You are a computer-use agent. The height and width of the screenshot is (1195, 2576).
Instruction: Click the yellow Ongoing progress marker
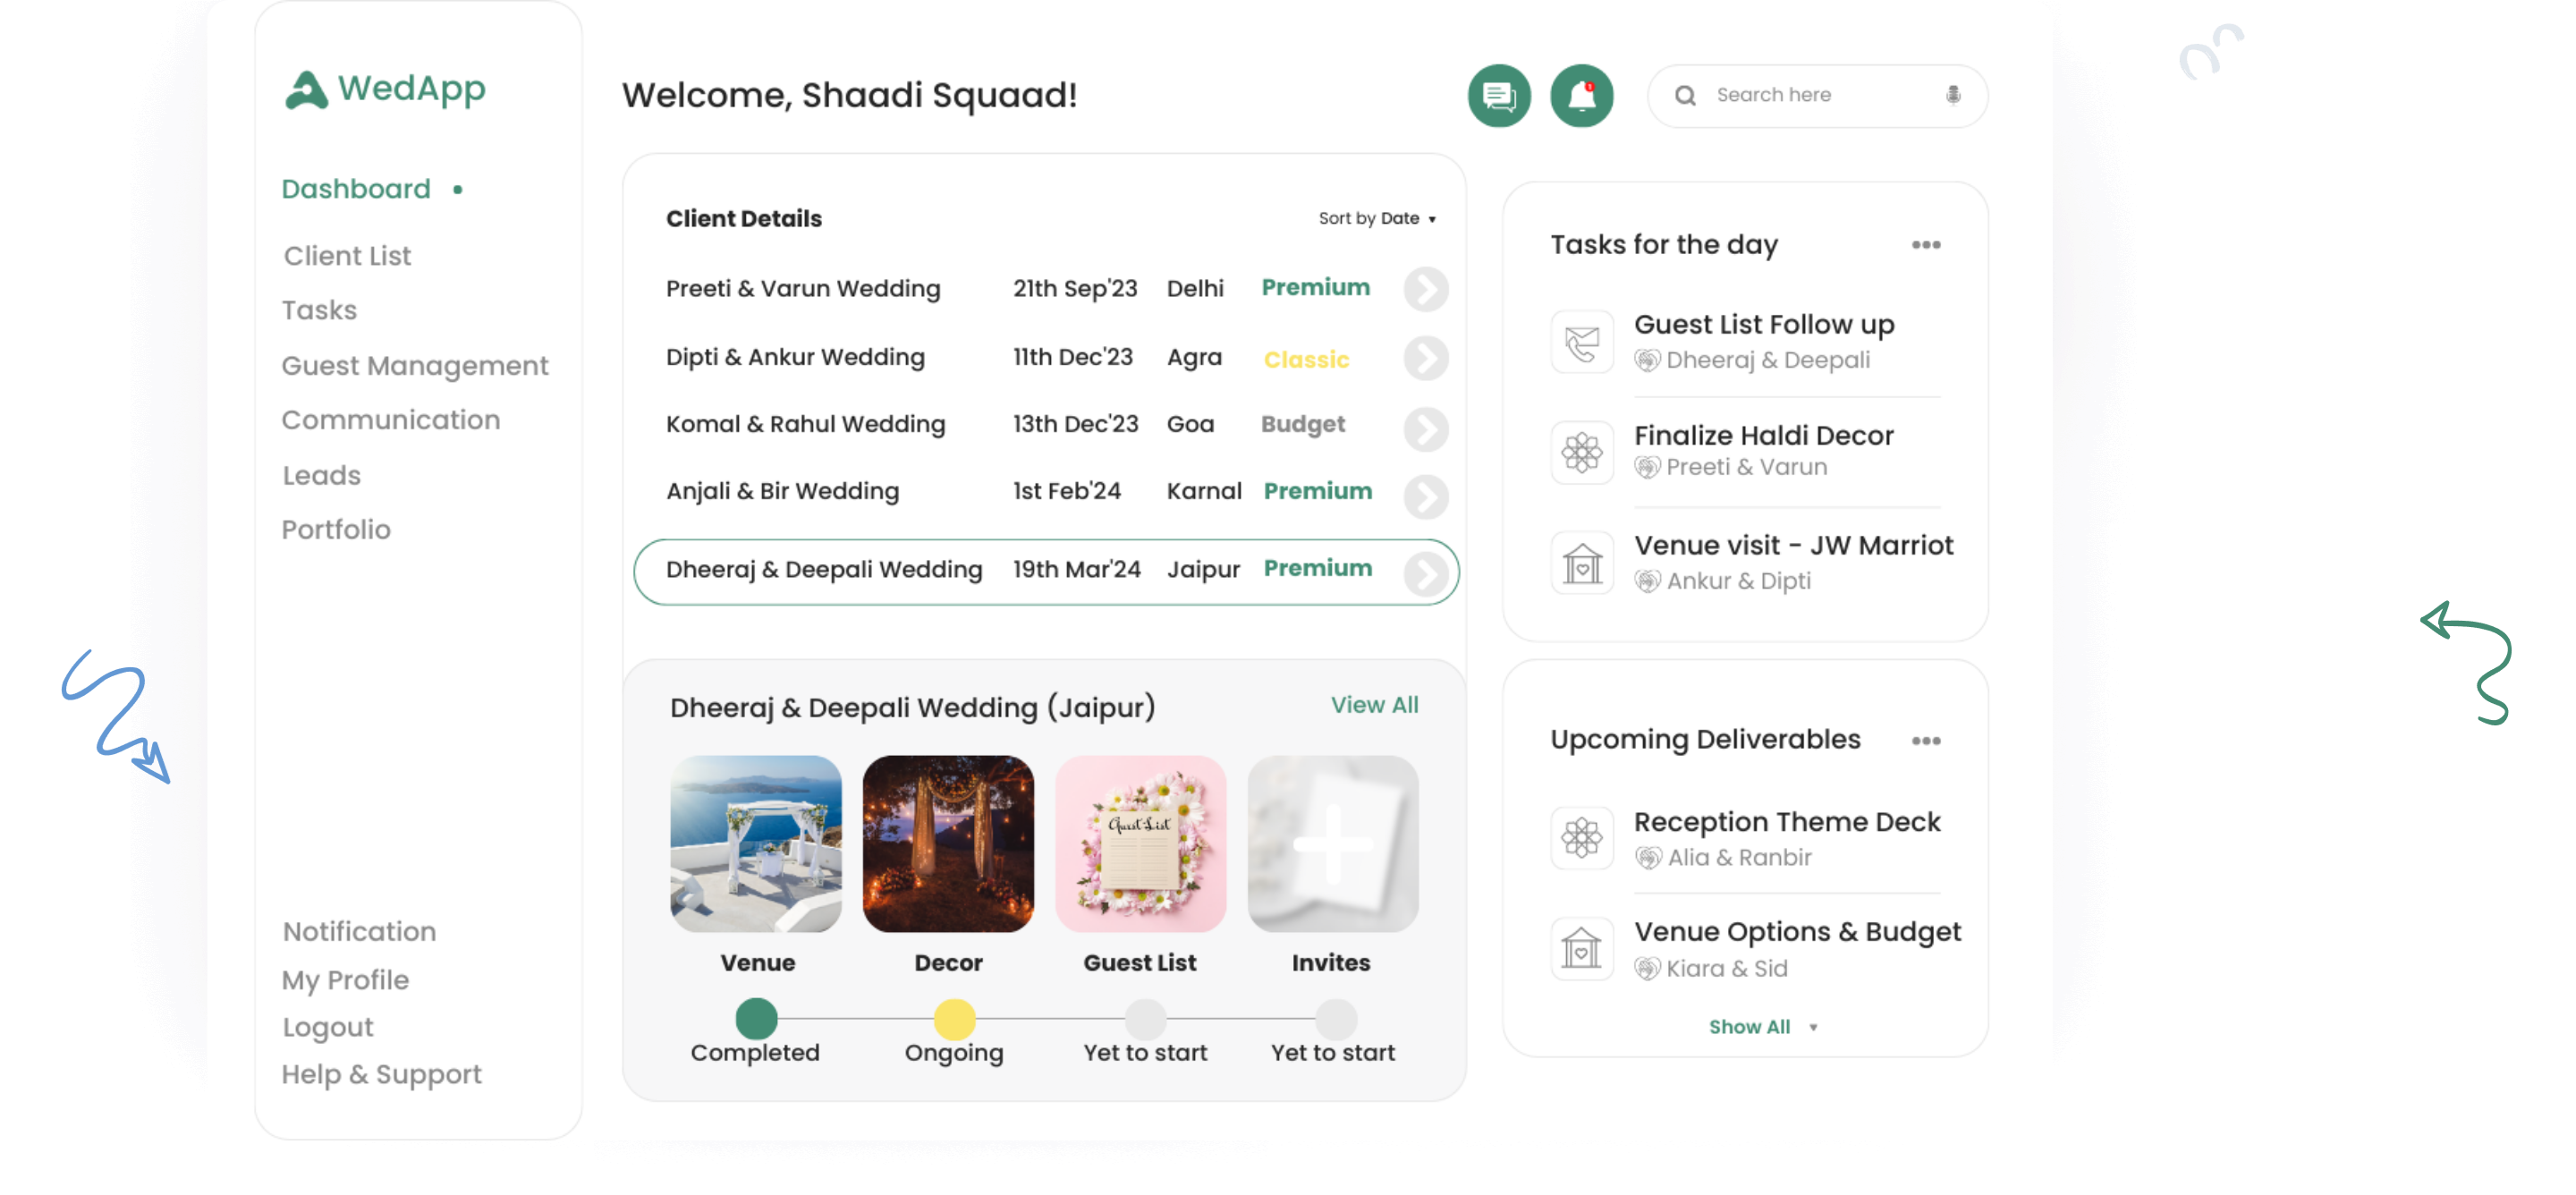(954, 1019)
